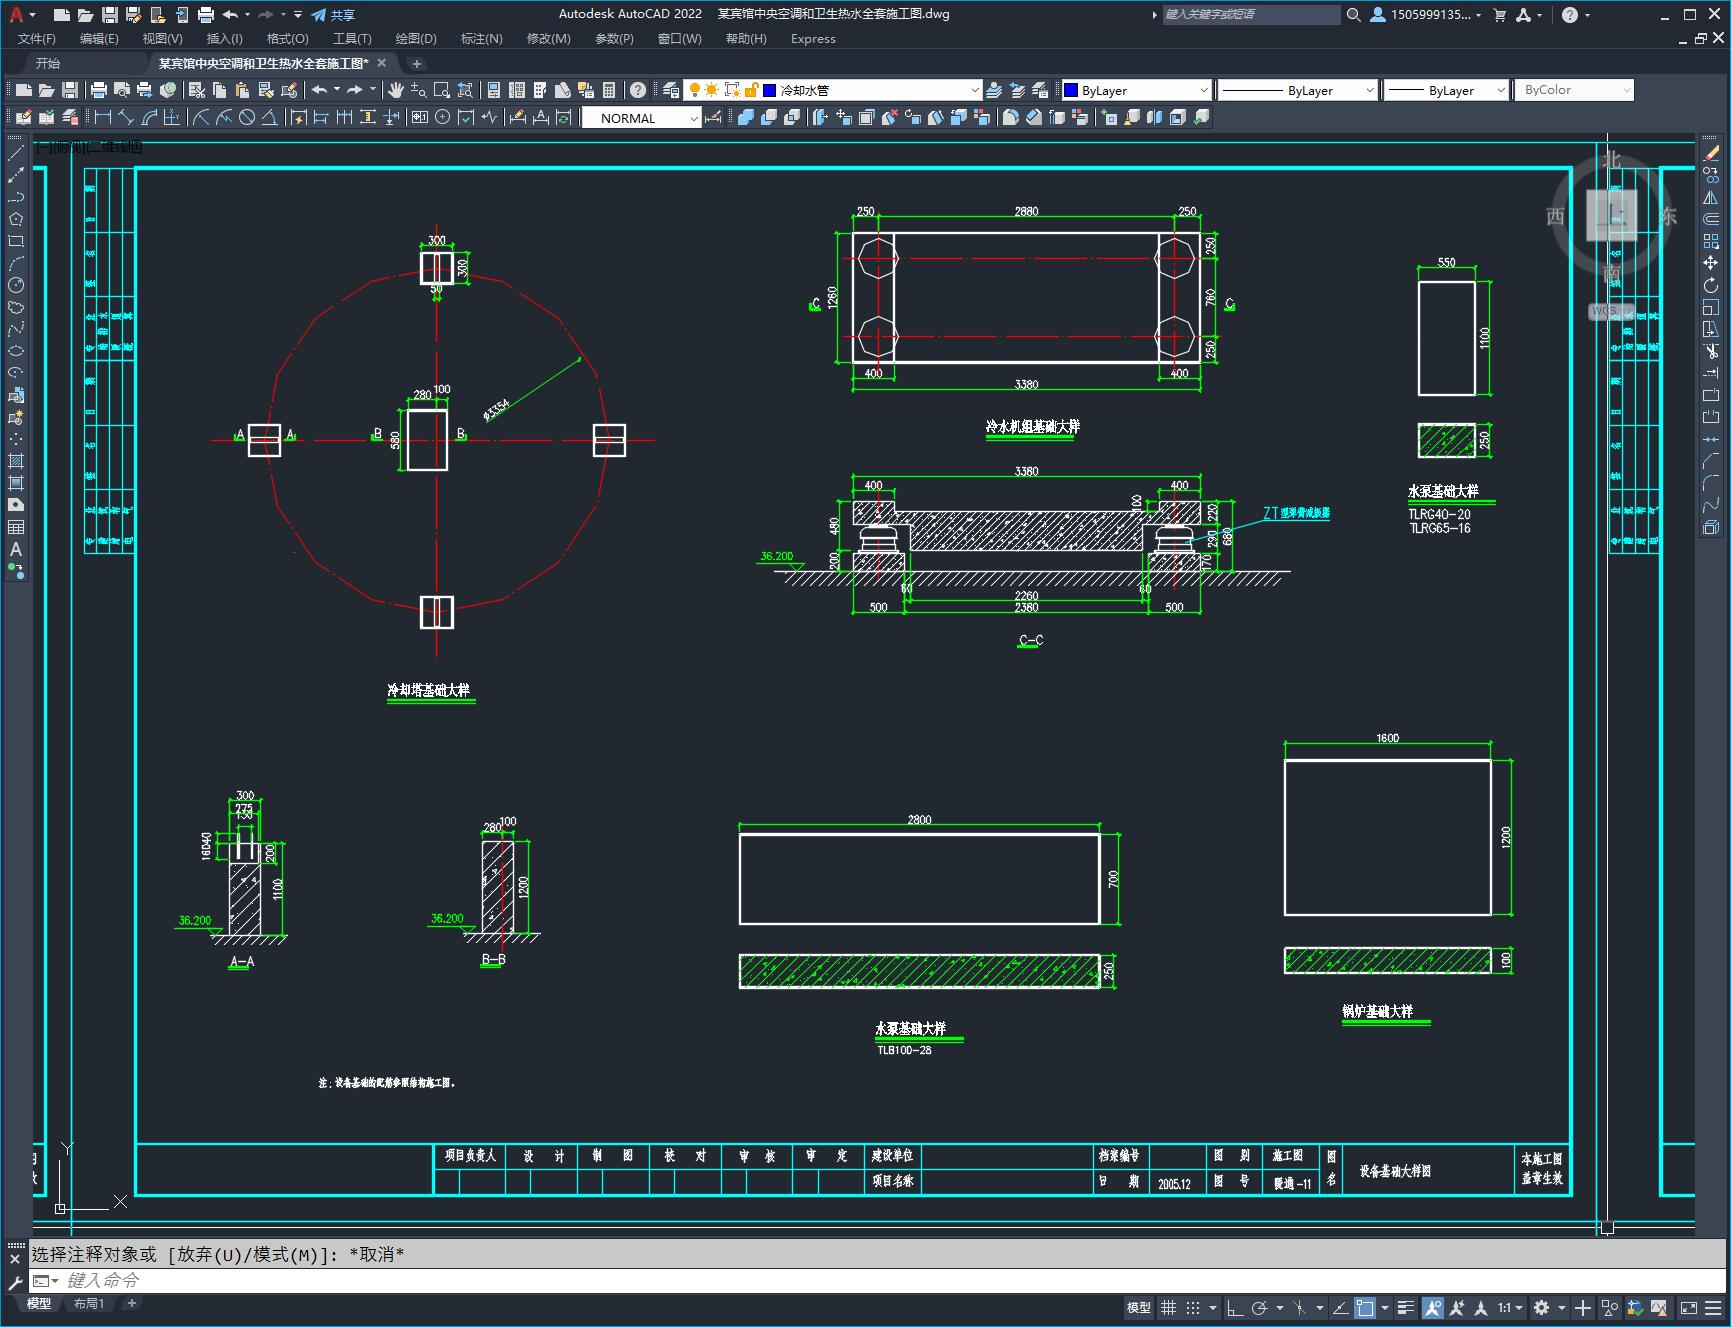This screenshot has height=1327, width=1731.
Task: Click the 模型 button in status bar
Action: [1138, 1307]
